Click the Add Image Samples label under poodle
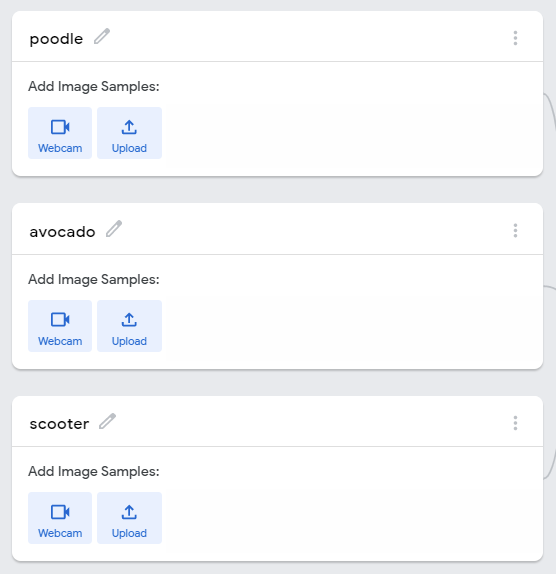556x574 pixels. tap(94, 86)
